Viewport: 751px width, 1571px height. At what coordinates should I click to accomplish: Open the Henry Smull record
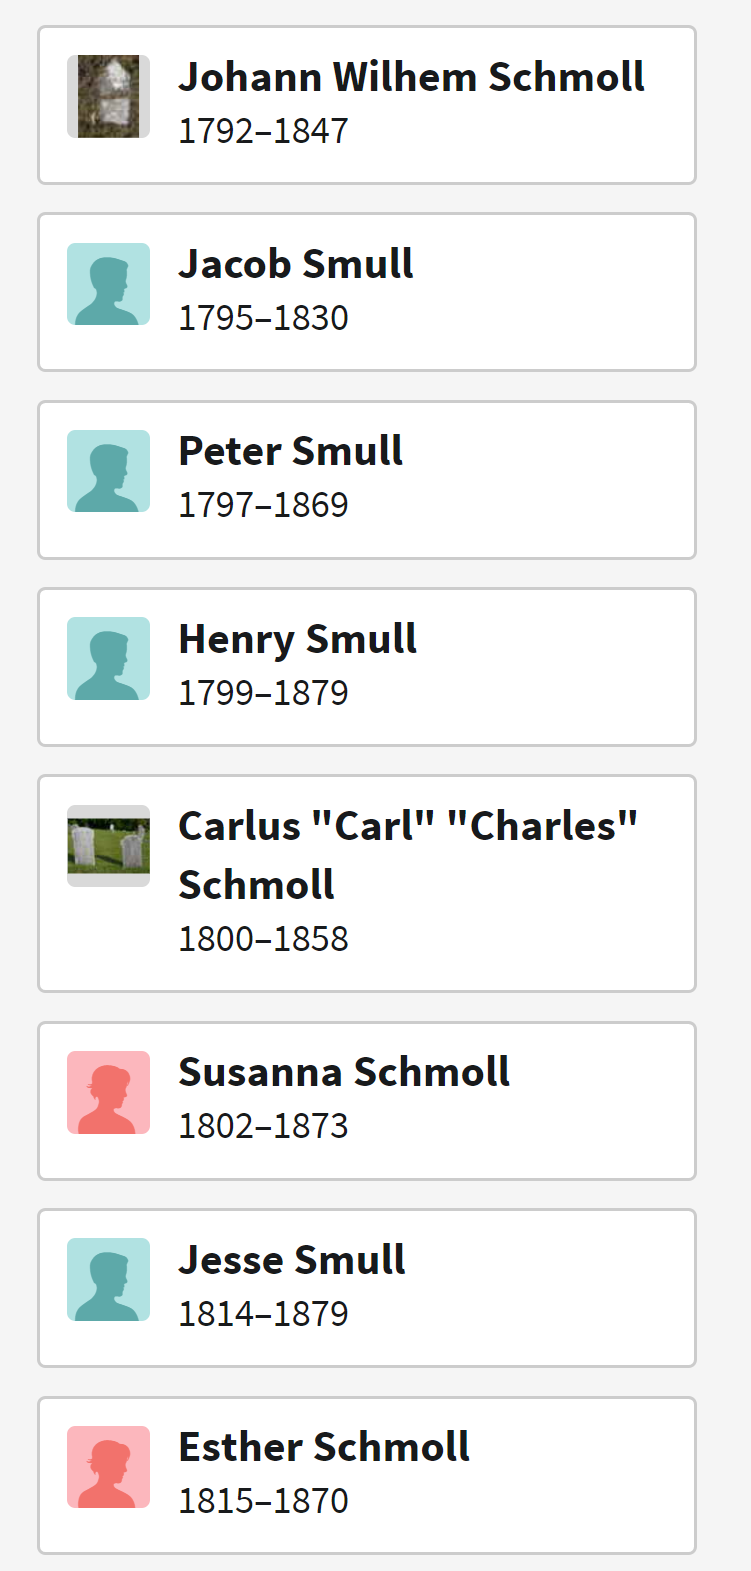point(297,639)
